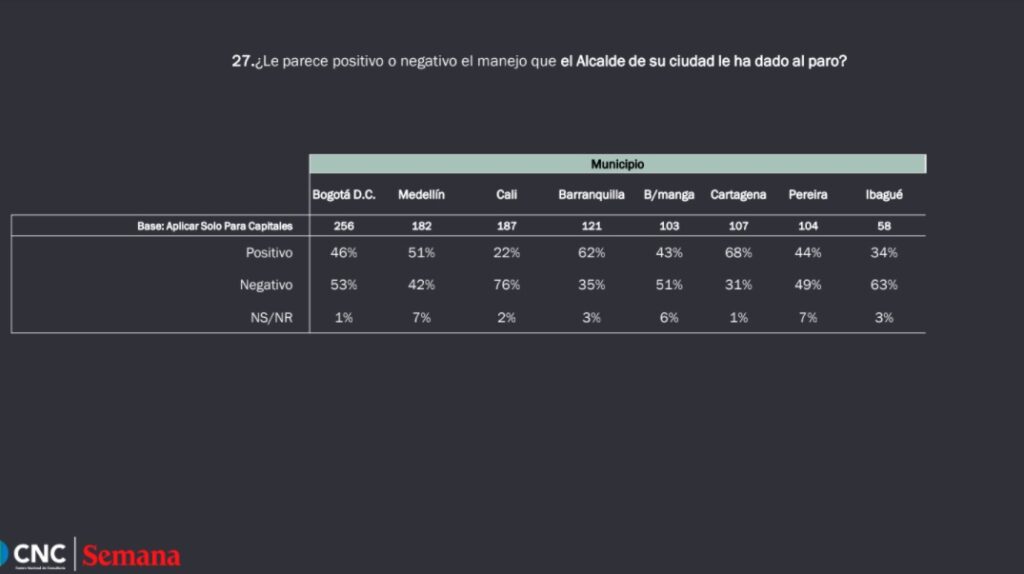Click Cartagena's 68% Positivo value
The image size is (1024, 574).
[x=738, y=253]
